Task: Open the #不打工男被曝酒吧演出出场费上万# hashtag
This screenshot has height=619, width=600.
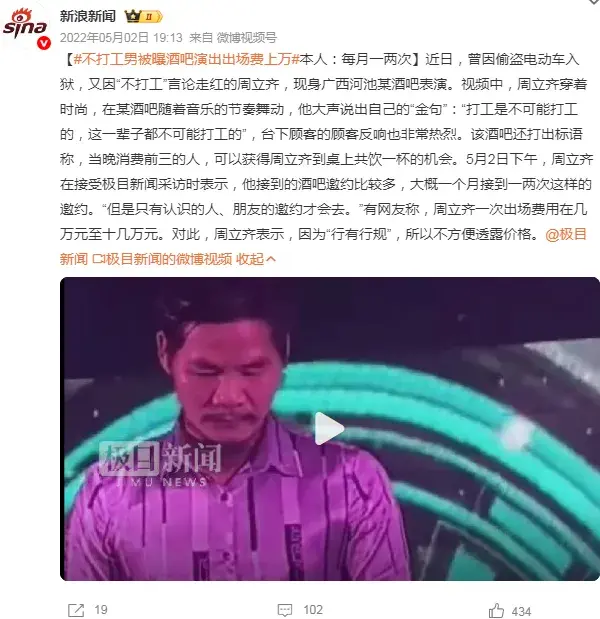Action: tap(187, 59)
